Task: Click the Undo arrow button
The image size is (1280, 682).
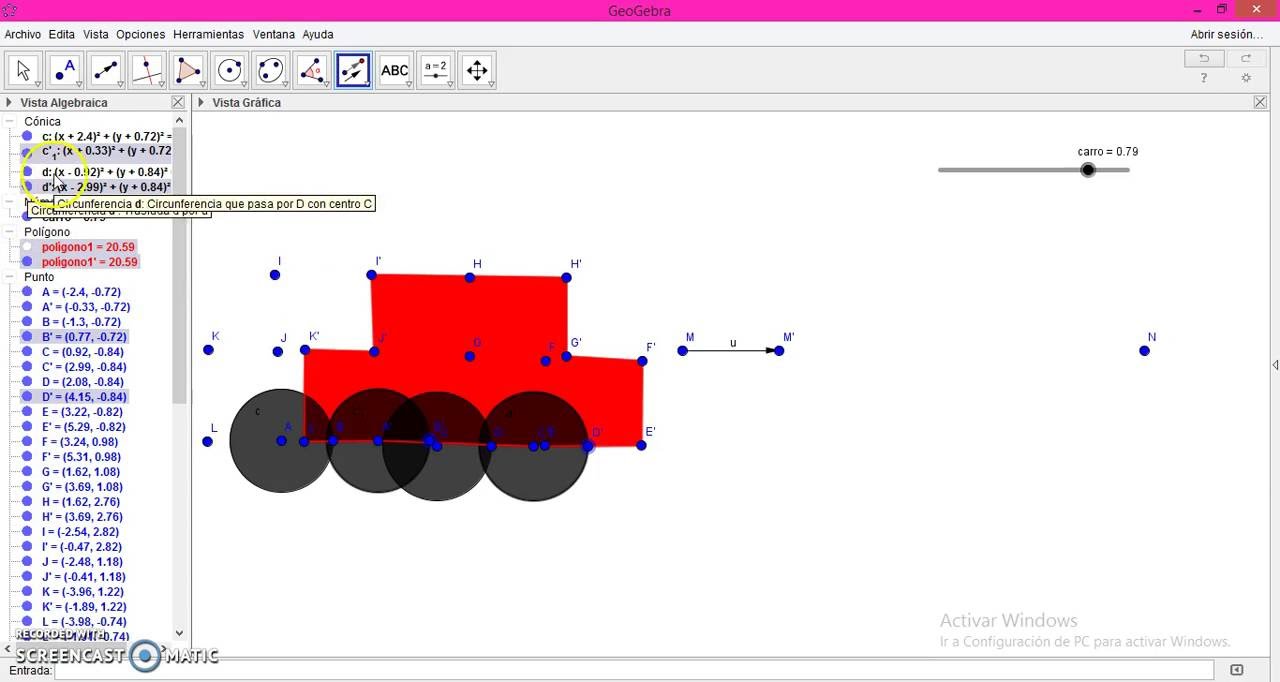Action: pos(1204,58)
